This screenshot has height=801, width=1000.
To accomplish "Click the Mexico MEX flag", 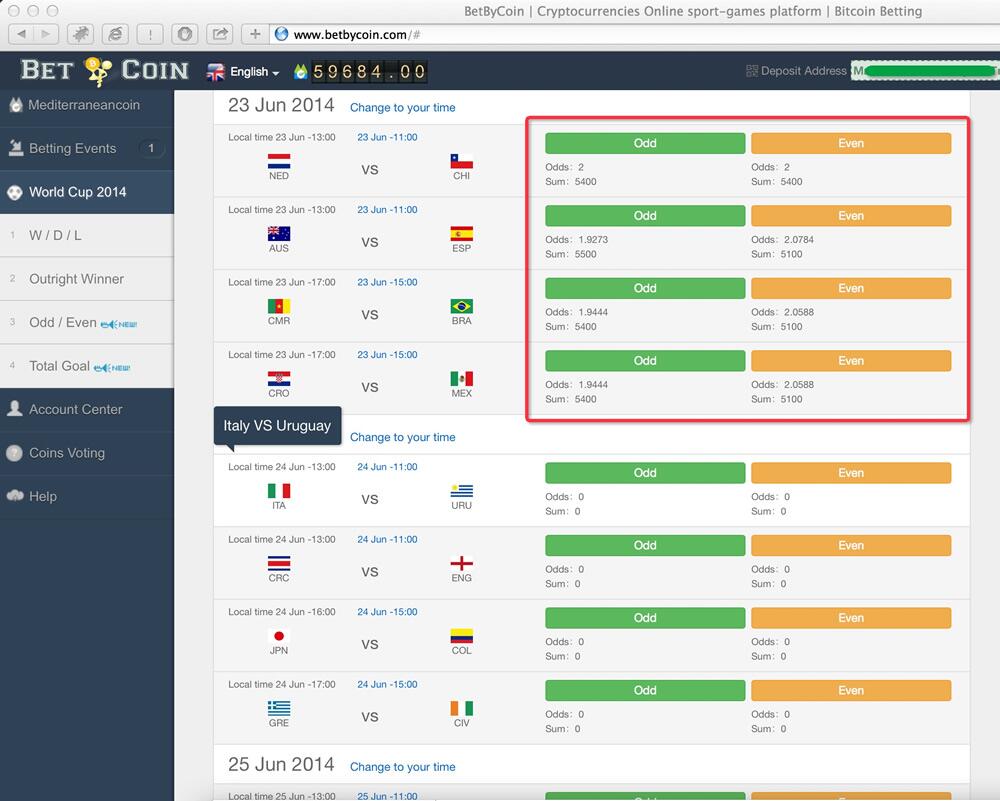I will tap(461, 379).
